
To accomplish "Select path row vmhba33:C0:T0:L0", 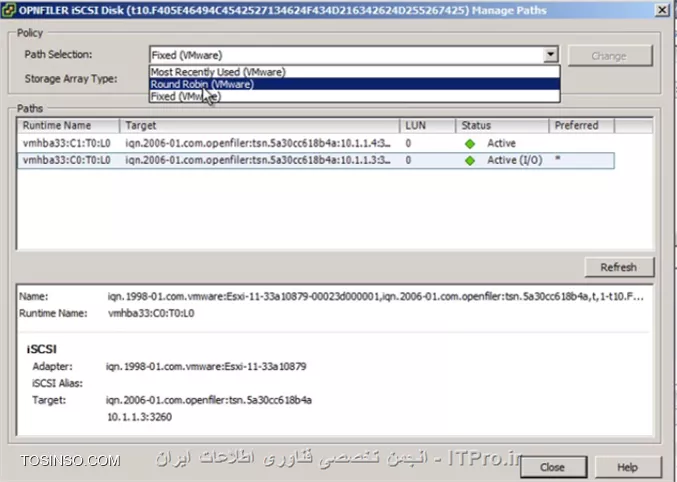I will 316,160.
